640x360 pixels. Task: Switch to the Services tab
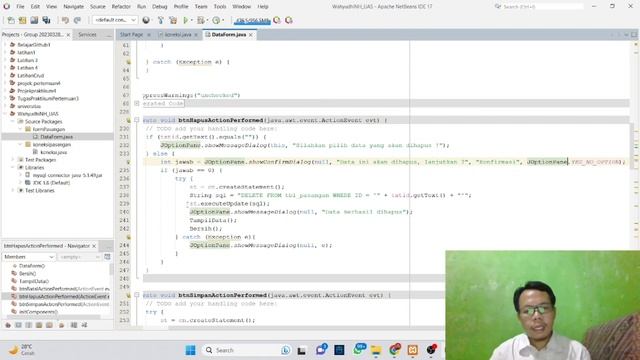[87, 35]
